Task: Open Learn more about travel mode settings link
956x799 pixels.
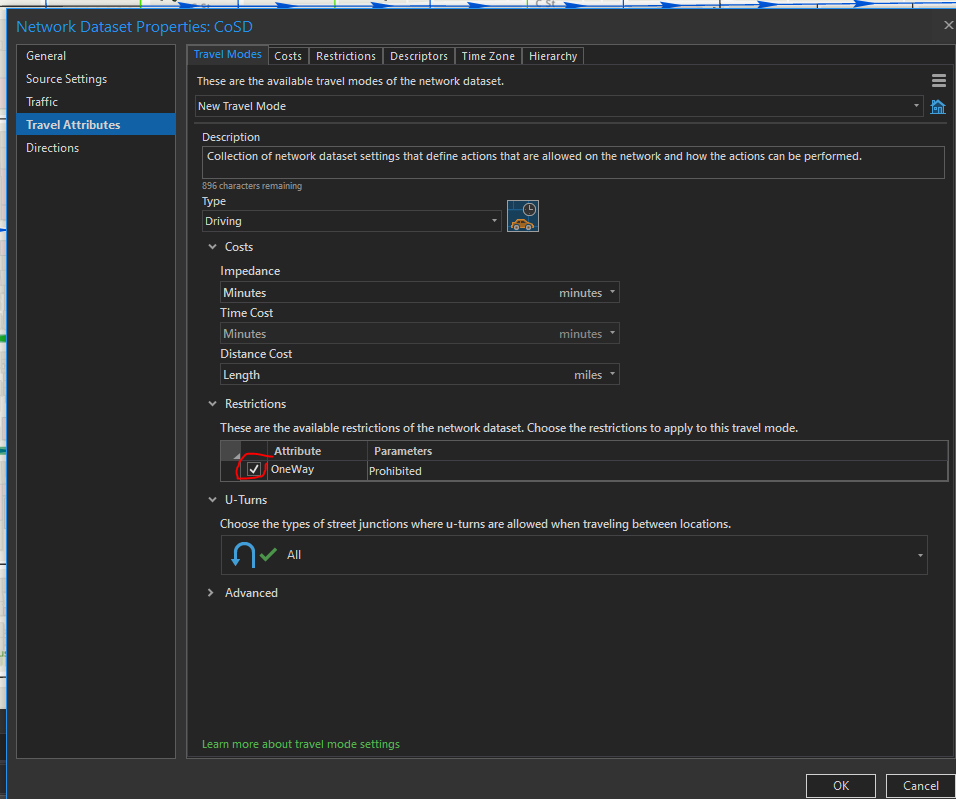Action: coord(300,744)
